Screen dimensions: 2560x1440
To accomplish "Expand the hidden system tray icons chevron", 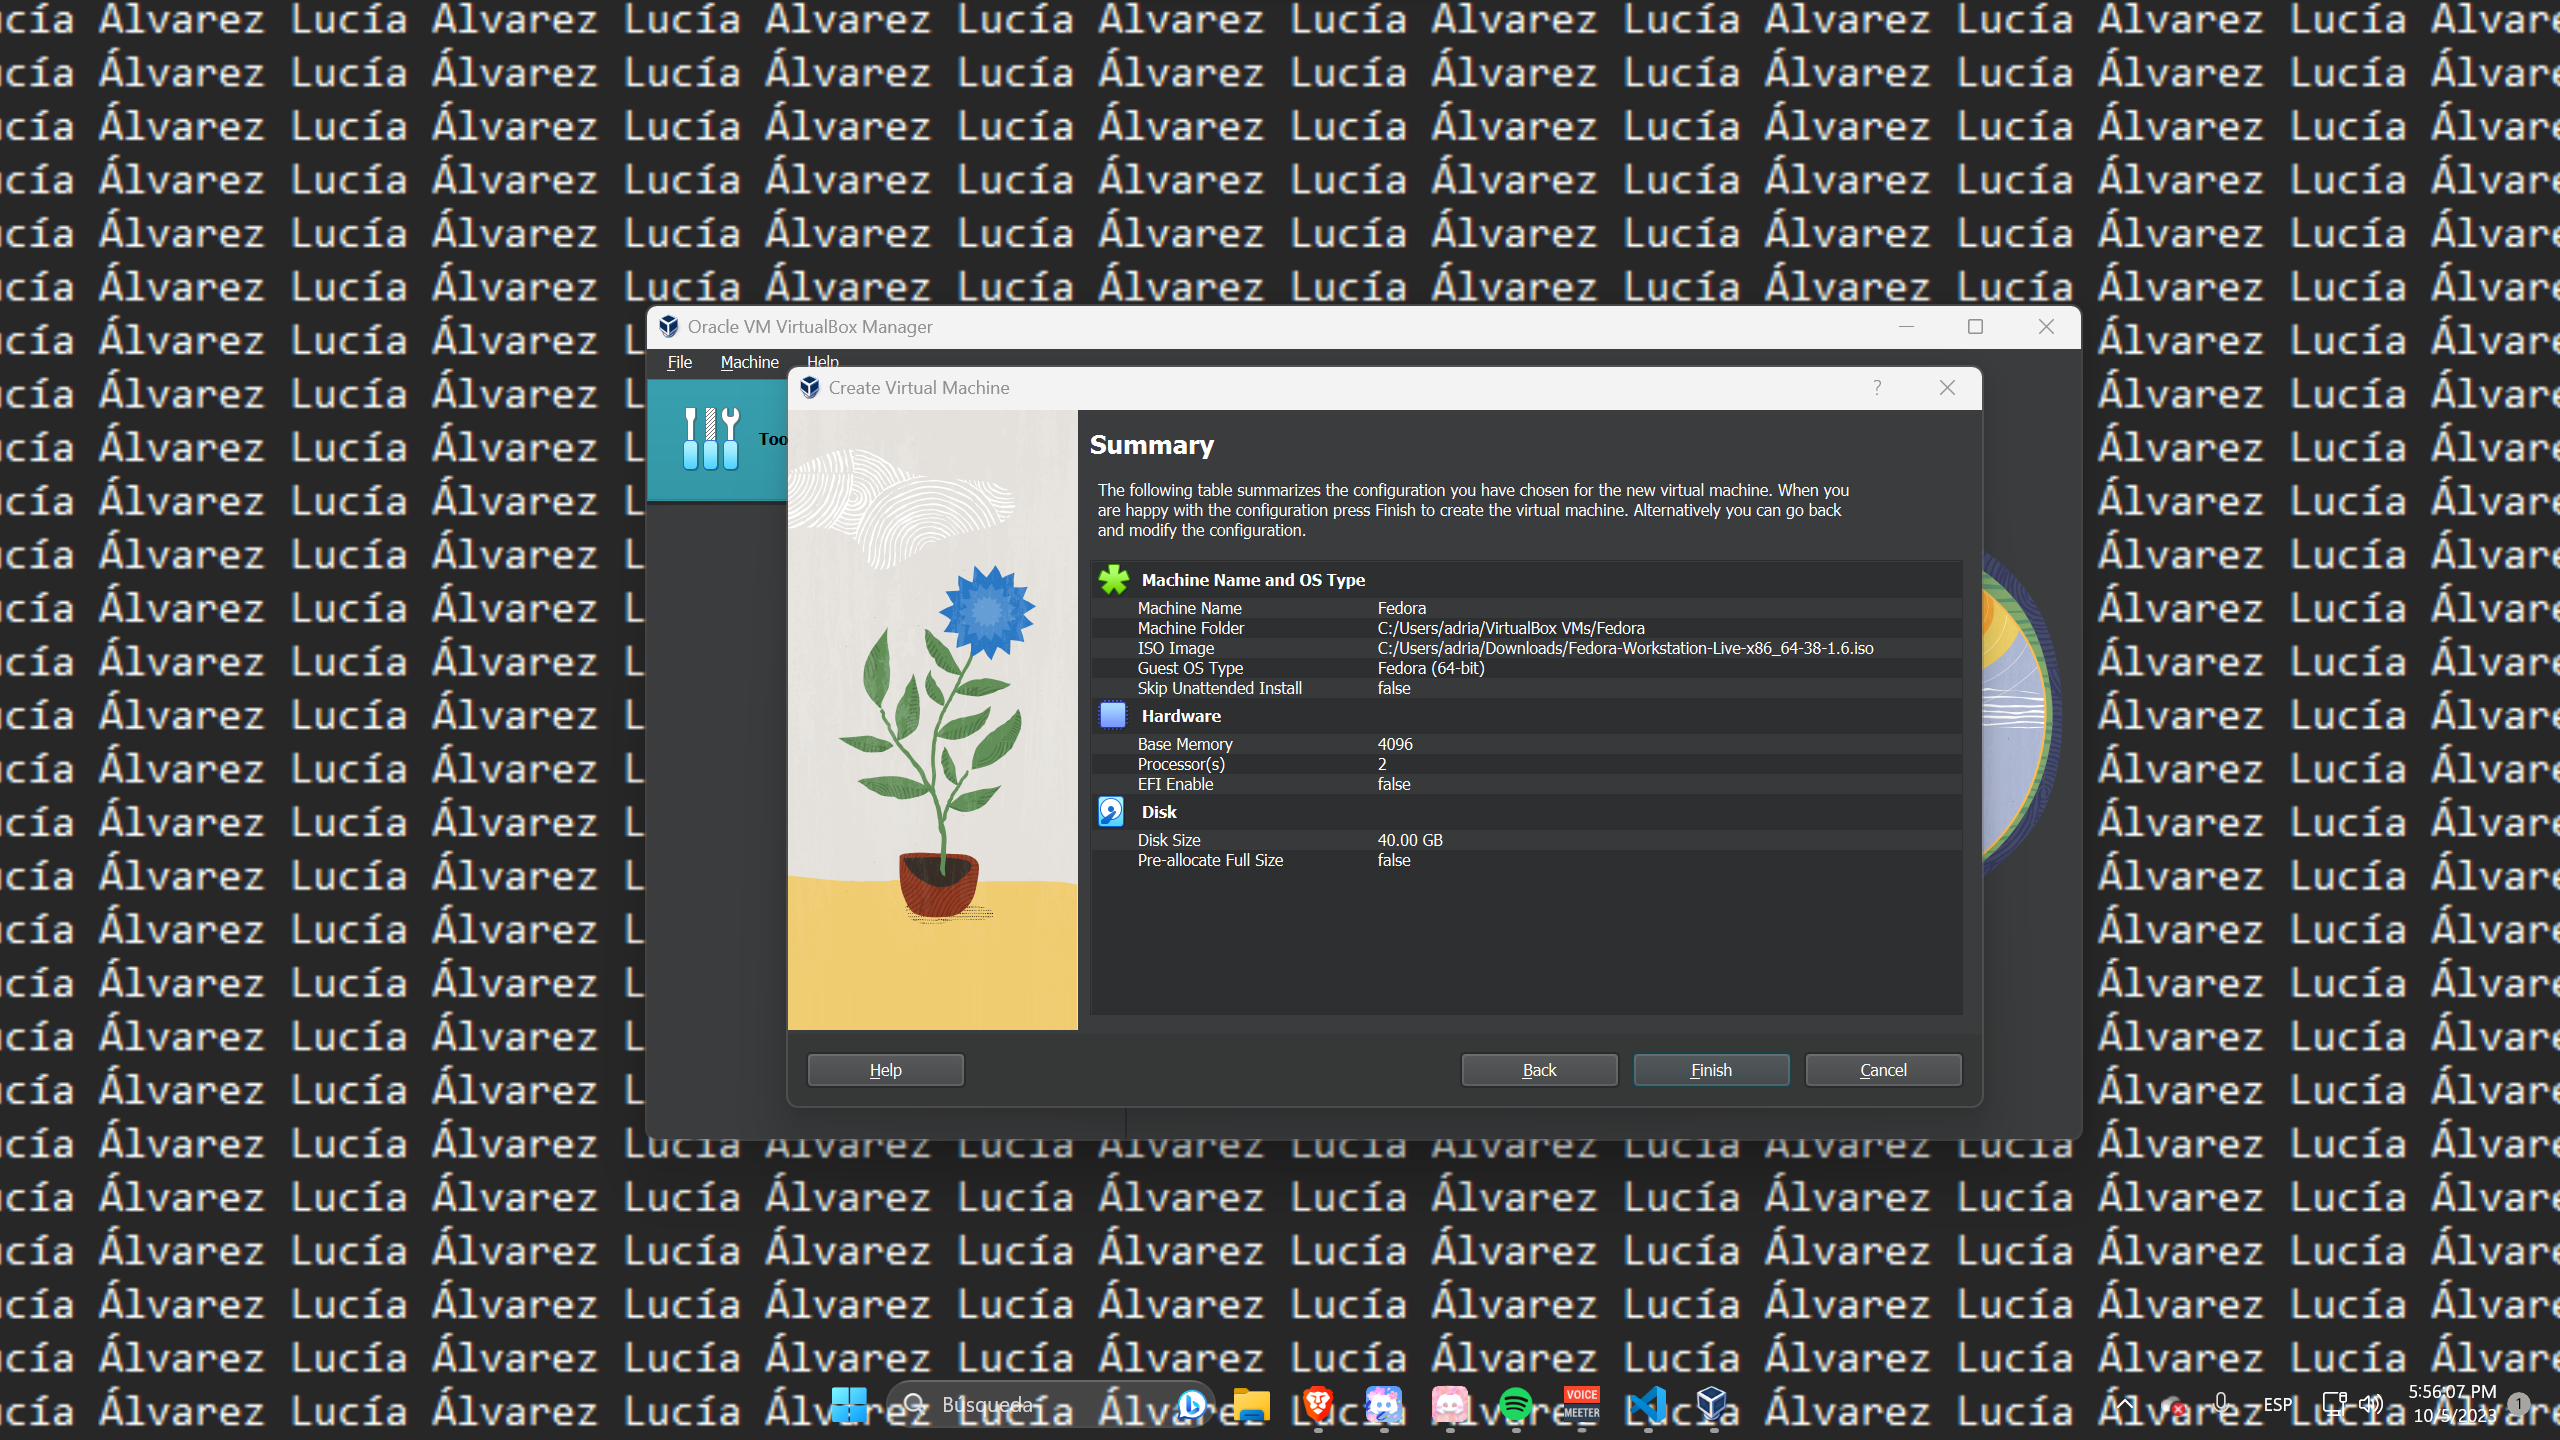I will click(2124, 1405).
